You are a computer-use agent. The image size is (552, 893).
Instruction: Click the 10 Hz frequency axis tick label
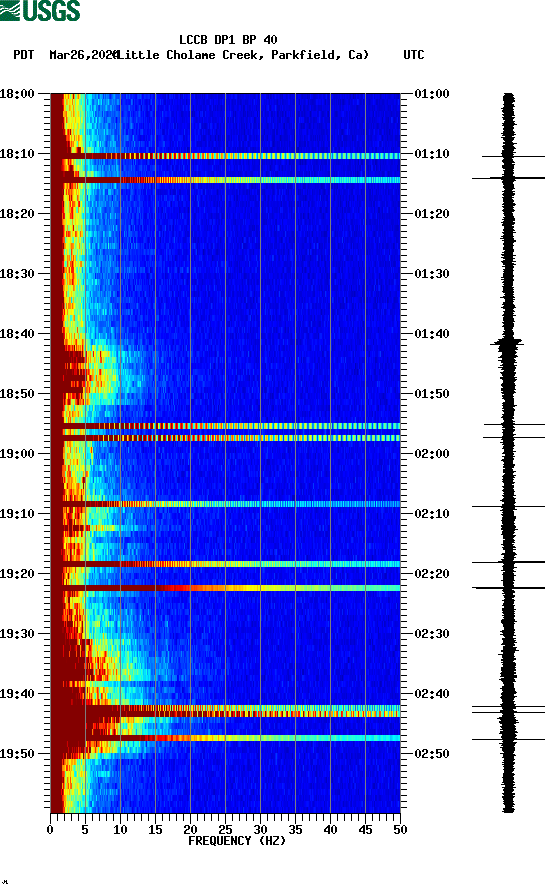pyautogui.click(x=120, y=830)
